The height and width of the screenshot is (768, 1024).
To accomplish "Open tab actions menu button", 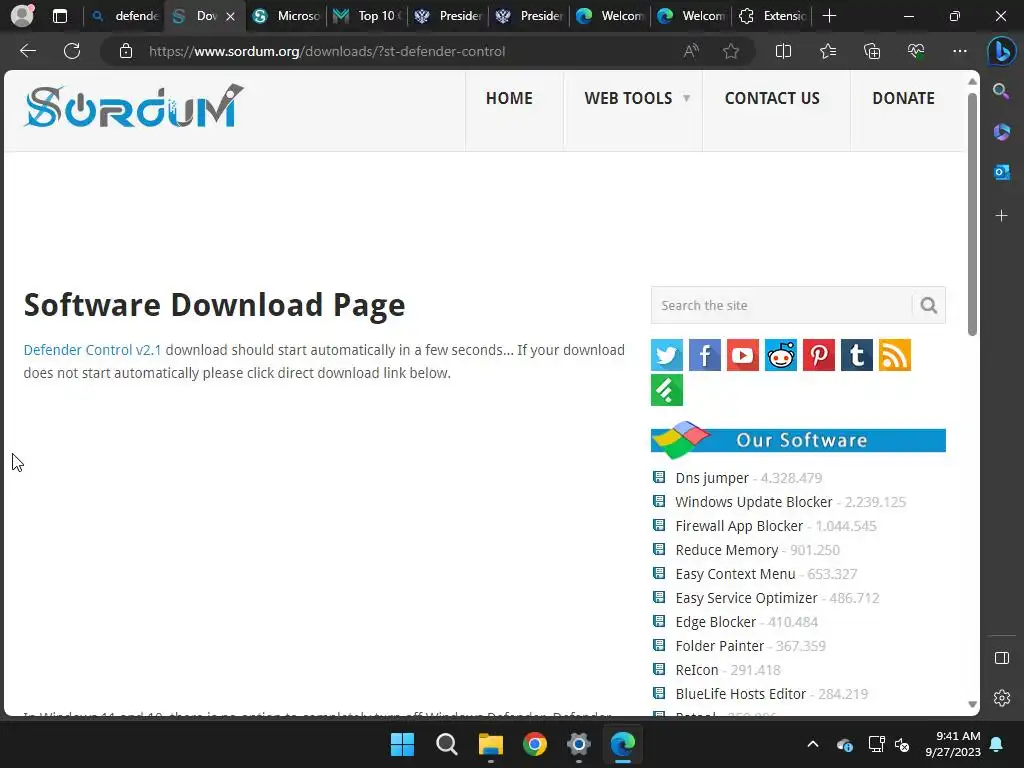I will (59, 16).
